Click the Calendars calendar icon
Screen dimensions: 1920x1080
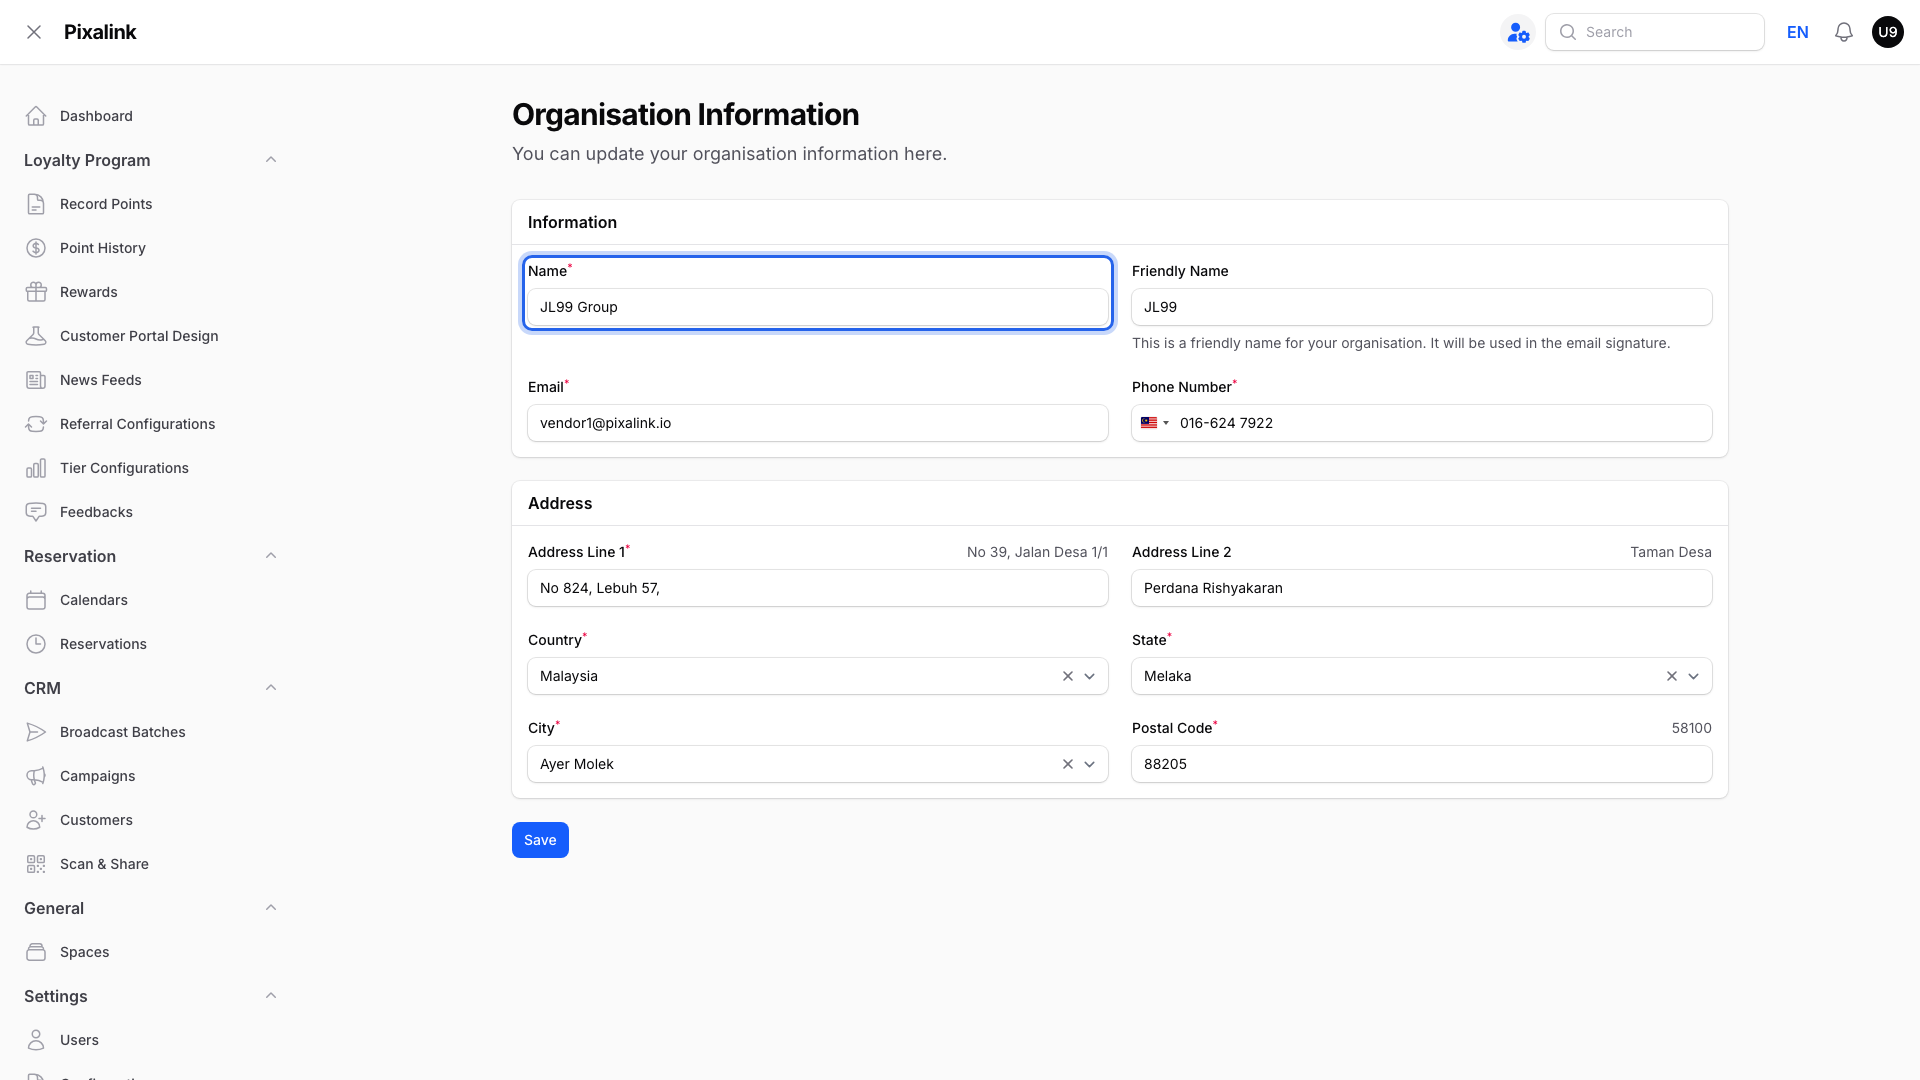tap(36, 600)
